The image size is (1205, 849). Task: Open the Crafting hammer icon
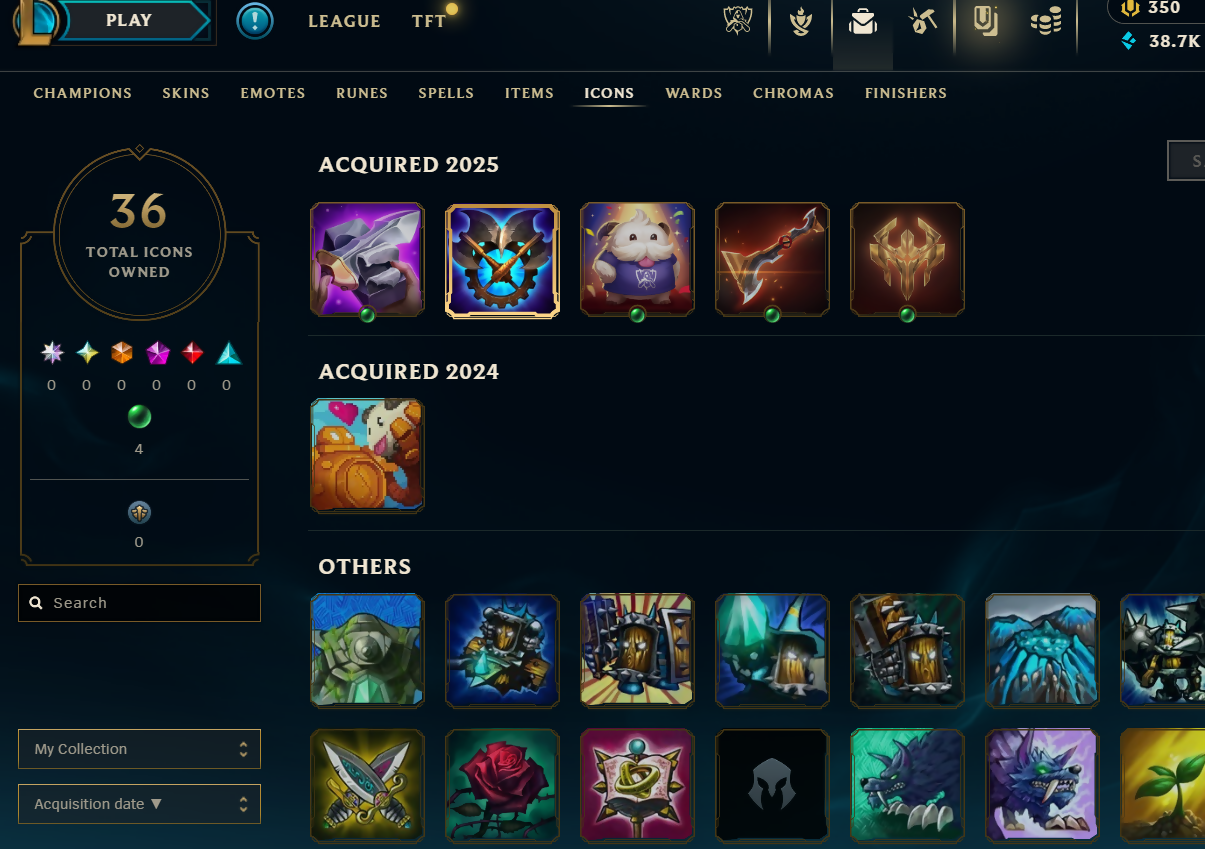pos(923,21)
